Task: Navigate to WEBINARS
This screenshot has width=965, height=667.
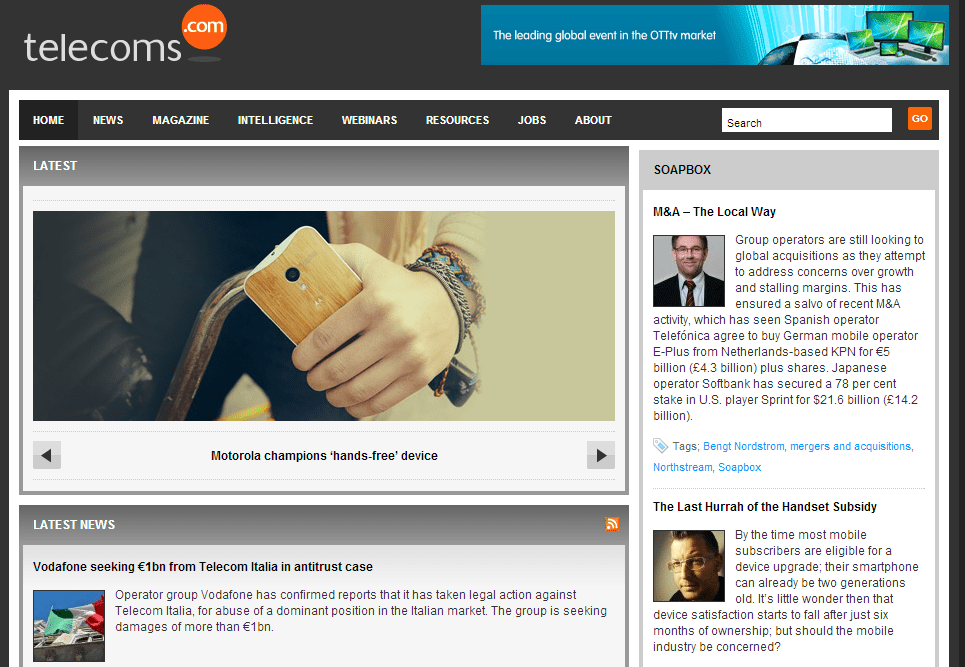Action: click(x=369, y=120)
